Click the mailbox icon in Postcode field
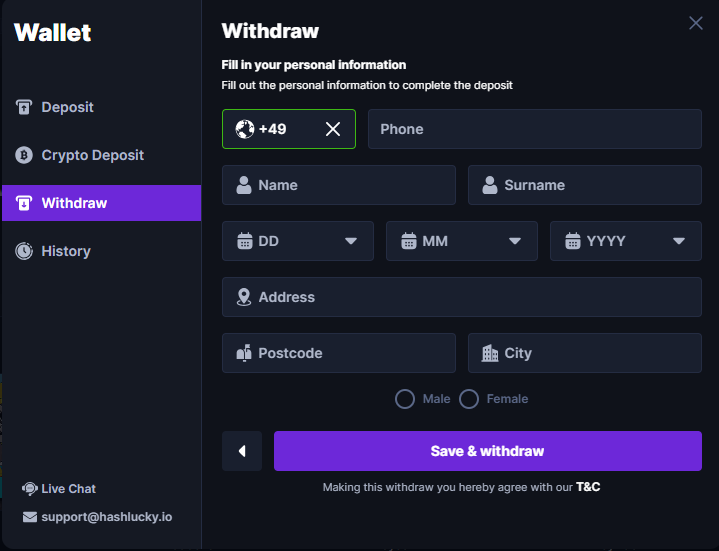 pyautogui.click(x=244, y=353)
